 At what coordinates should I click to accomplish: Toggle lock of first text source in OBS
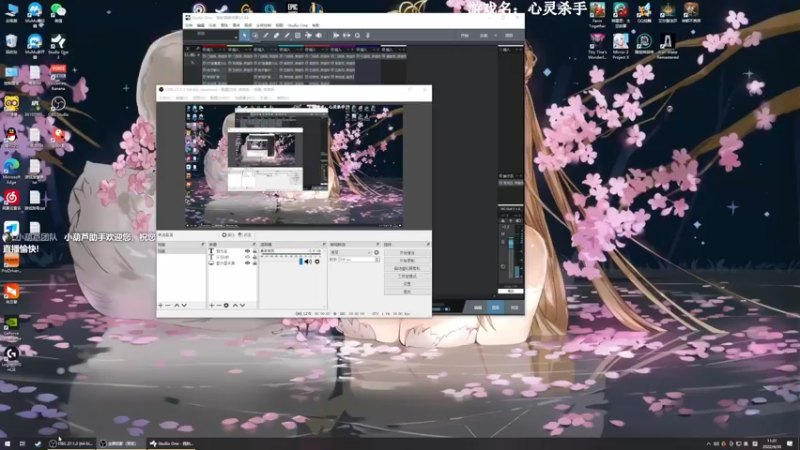pos(254,251)
